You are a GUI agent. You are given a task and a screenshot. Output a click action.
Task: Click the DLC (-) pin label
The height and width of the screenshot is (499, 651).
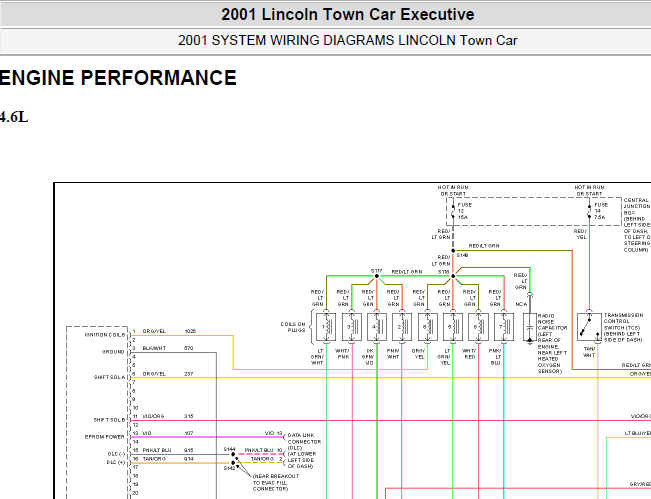(116, 454)
